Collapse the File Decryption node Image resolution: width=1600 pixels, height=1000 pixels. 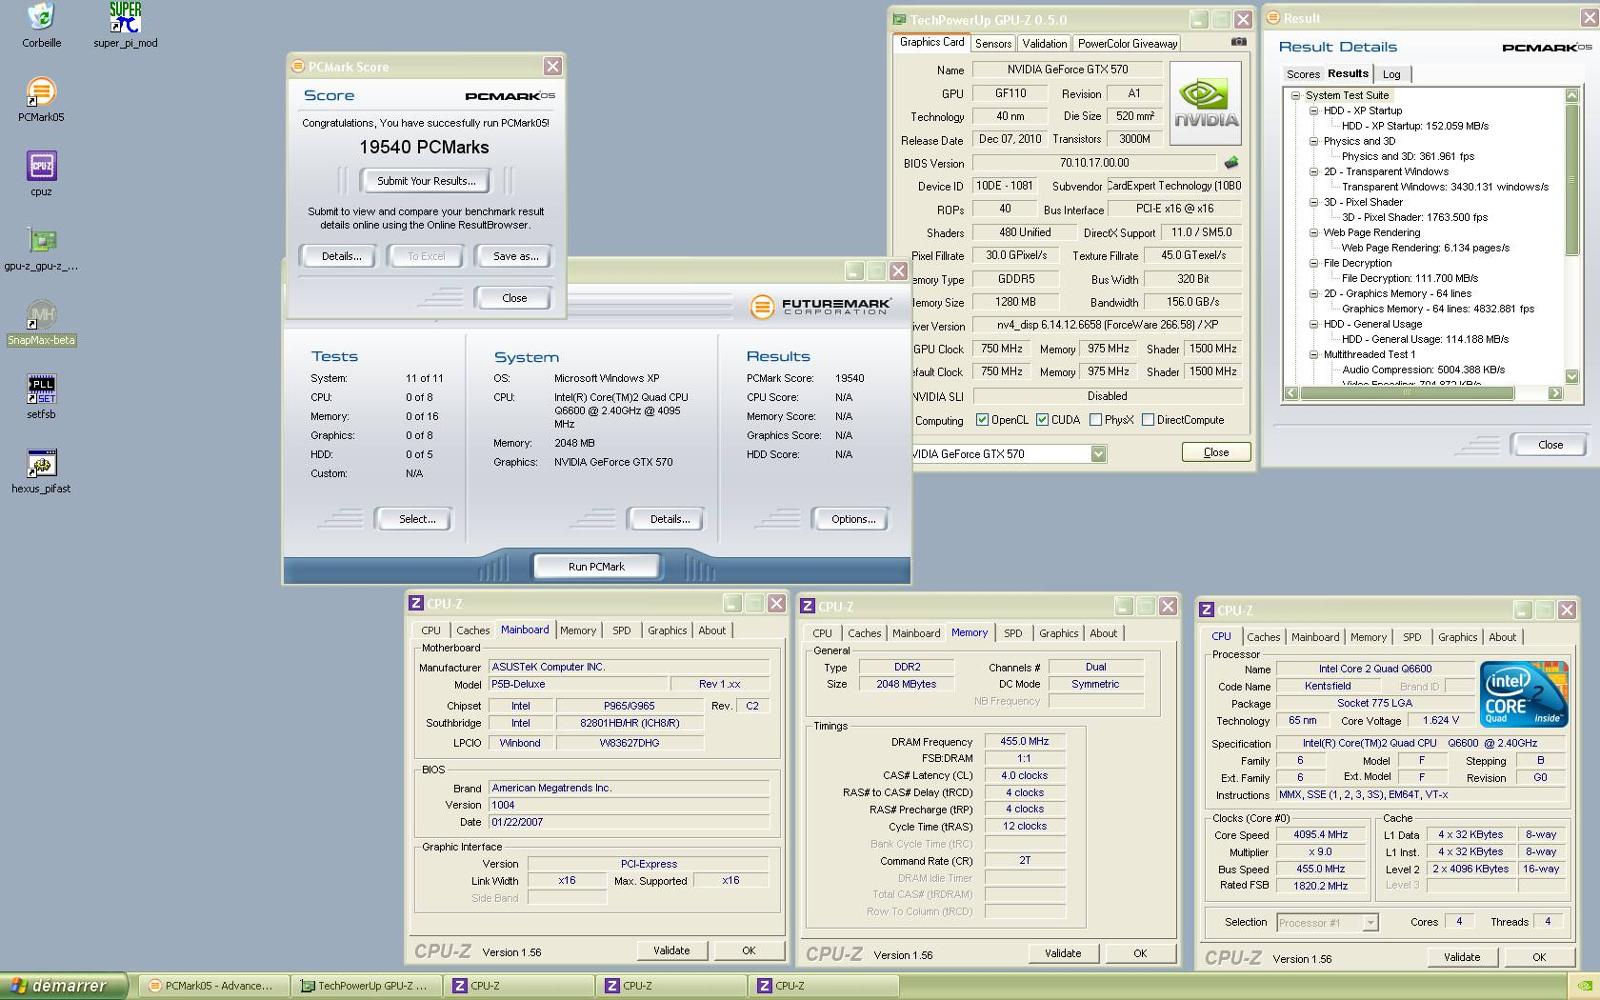[x=1314, y=264]
